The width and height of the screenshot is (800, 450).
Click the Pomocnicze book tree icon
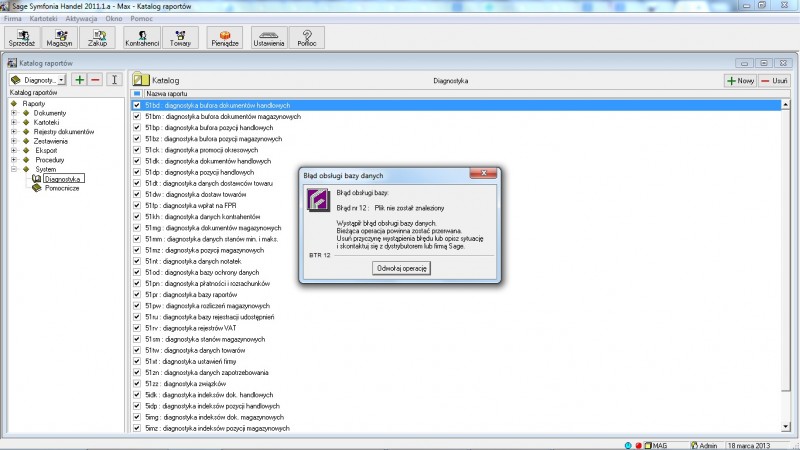coord(36,188)
